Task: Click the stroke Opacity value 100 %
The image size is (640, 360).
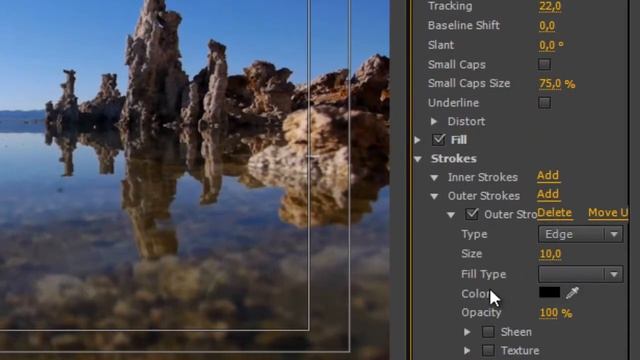Action: 556,313
